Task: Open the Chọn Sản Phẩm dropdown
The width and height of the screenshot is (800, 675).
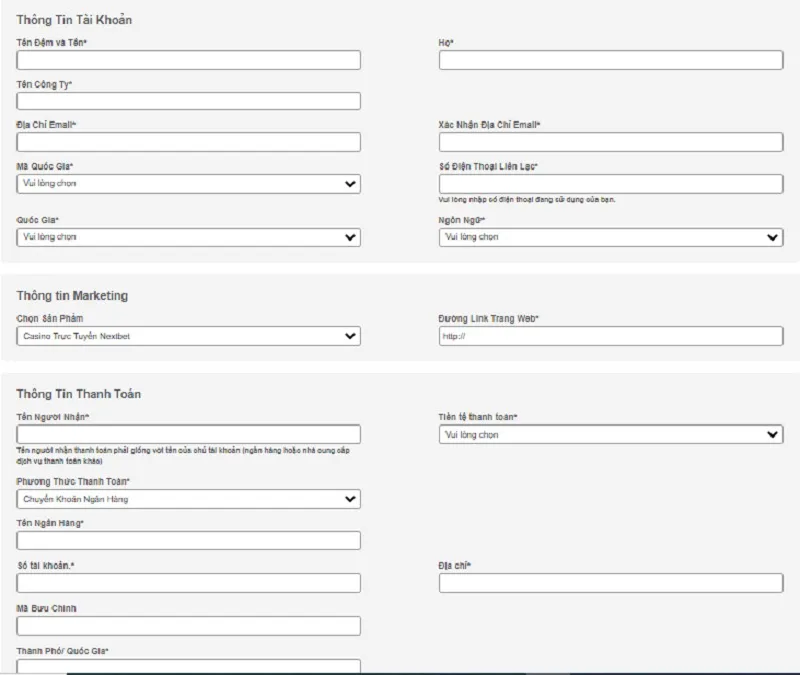Action: click(x=188, y=336)
